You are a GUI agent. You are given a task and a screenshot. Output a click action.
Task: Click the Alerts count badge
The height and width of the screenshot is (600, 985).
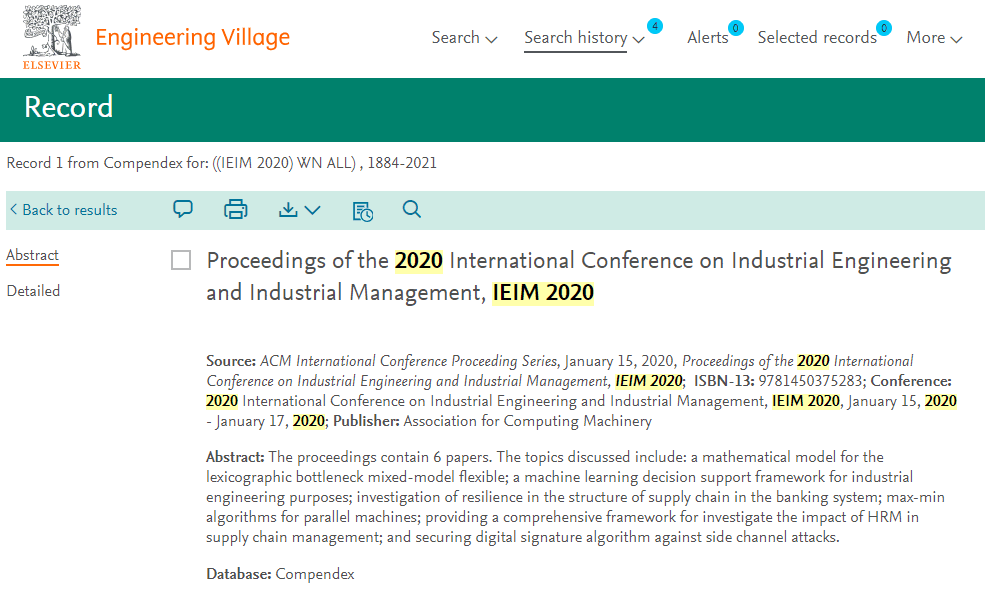736,28
